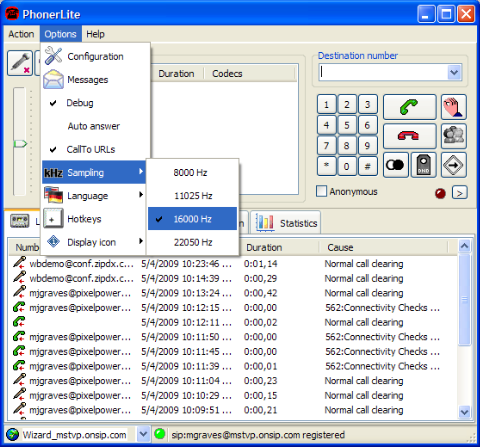Image resolution: width=480 pixels, height=447 pixels.
Task: Click the call log scrollbar up arrow
Action: (464, 246)
